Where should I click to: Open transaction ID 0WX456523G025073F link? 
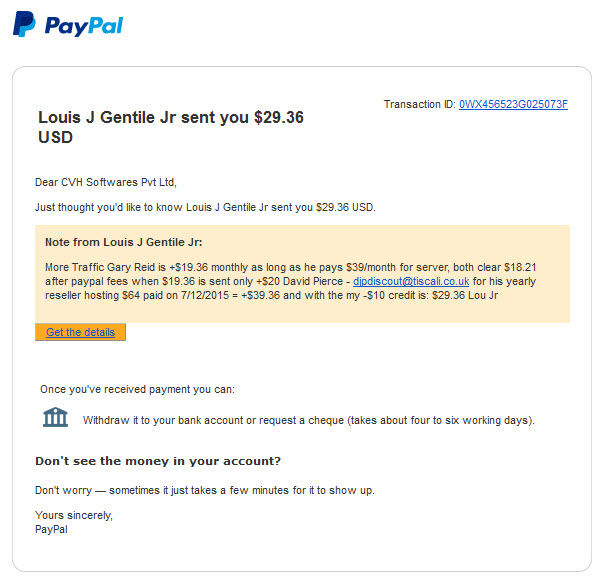tap(513, 104)
